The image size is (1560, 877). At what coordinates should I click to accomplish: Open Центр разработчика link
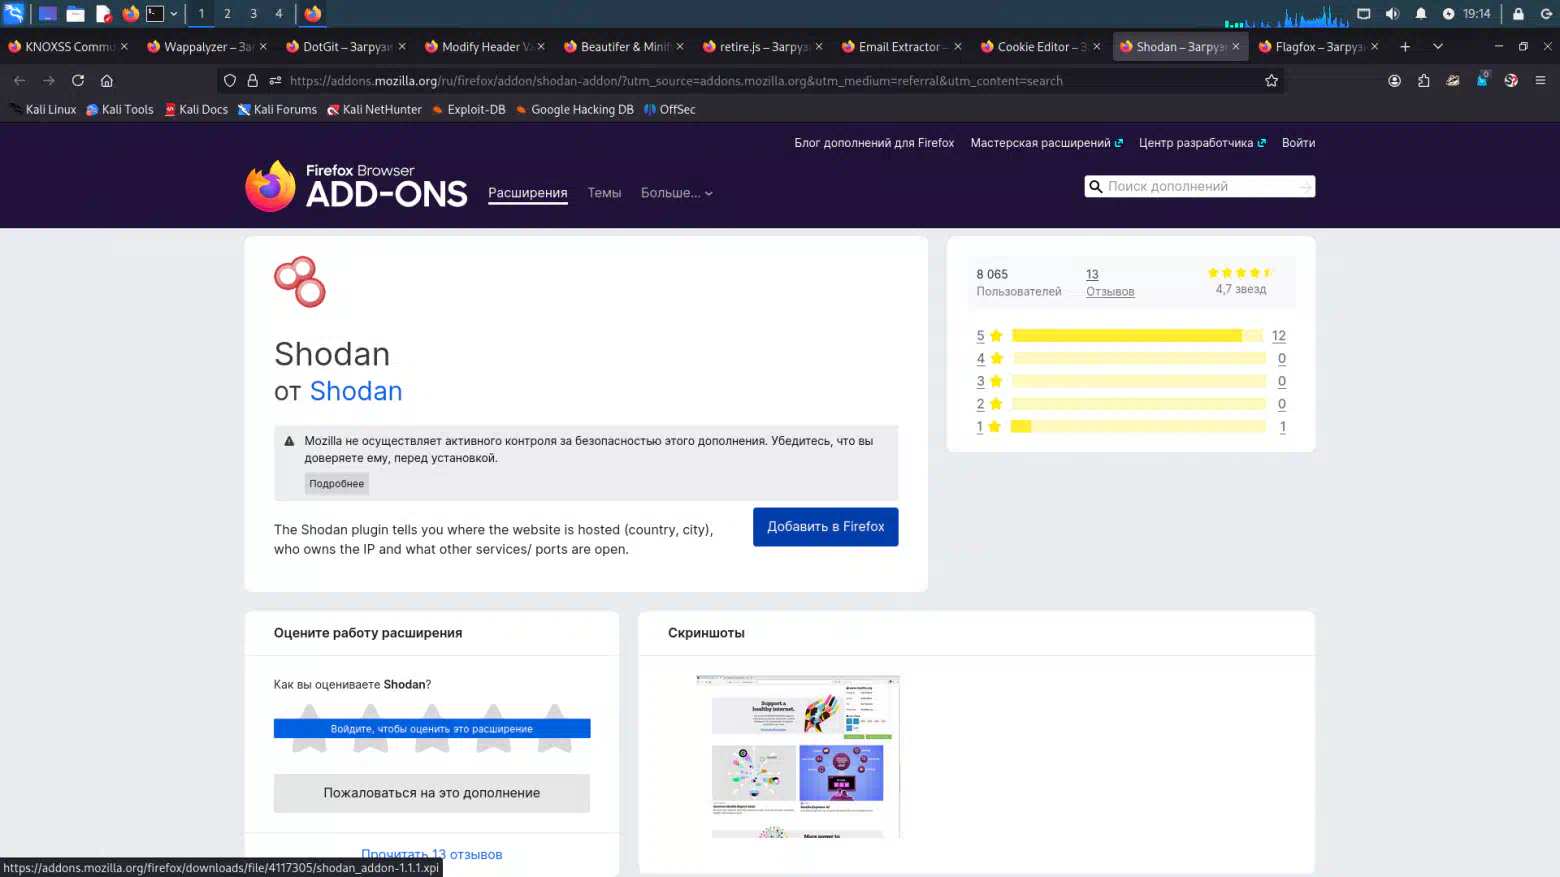point(1202,143)
